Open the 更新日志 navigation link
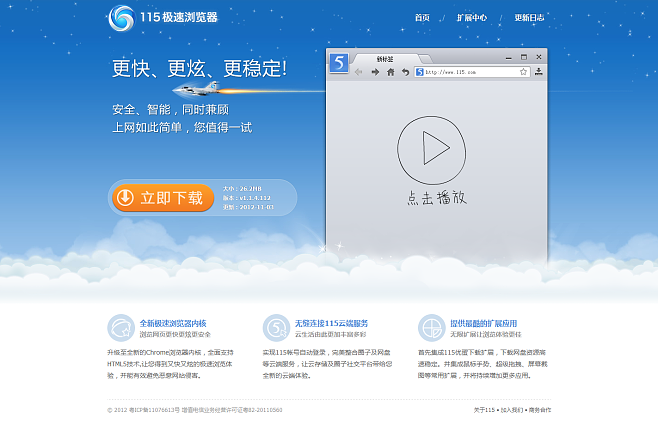This screenshot has height=424, width=658. tap(529, 18)
